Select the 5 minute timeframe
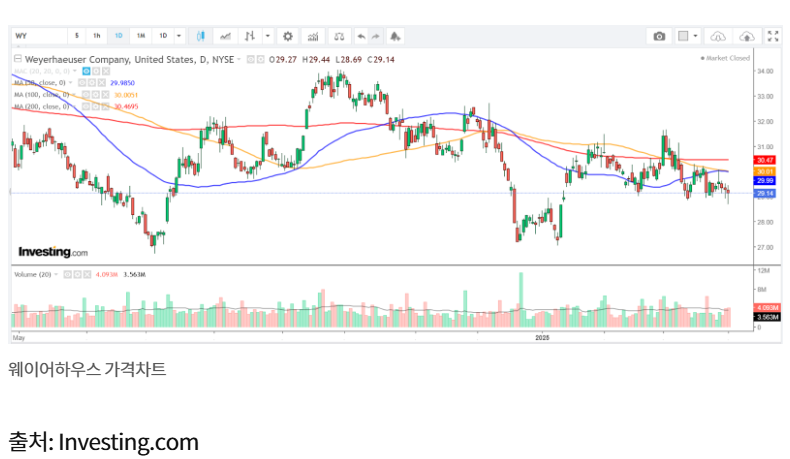Screen dimensions: 790x459 coord(77,36)
